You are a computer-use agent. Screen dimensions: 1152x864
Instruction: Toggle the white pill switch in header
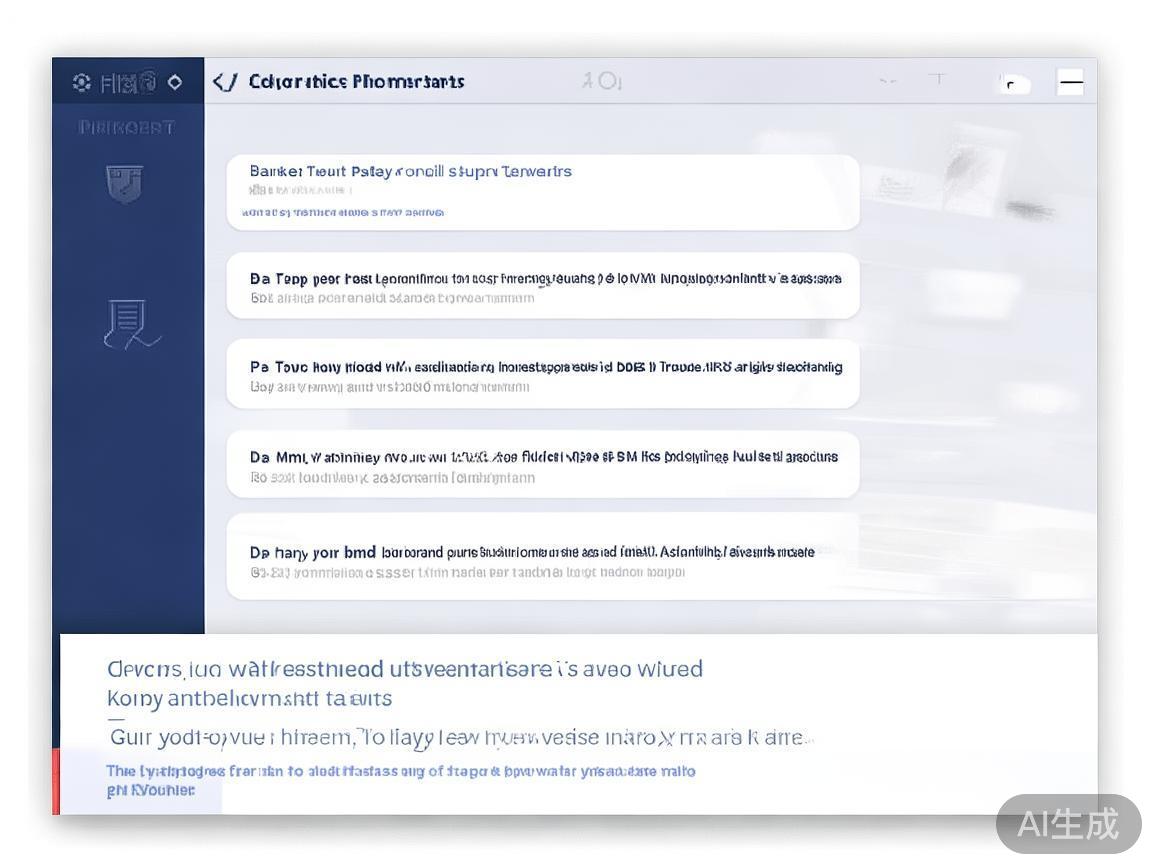(x=1013, y=84)
